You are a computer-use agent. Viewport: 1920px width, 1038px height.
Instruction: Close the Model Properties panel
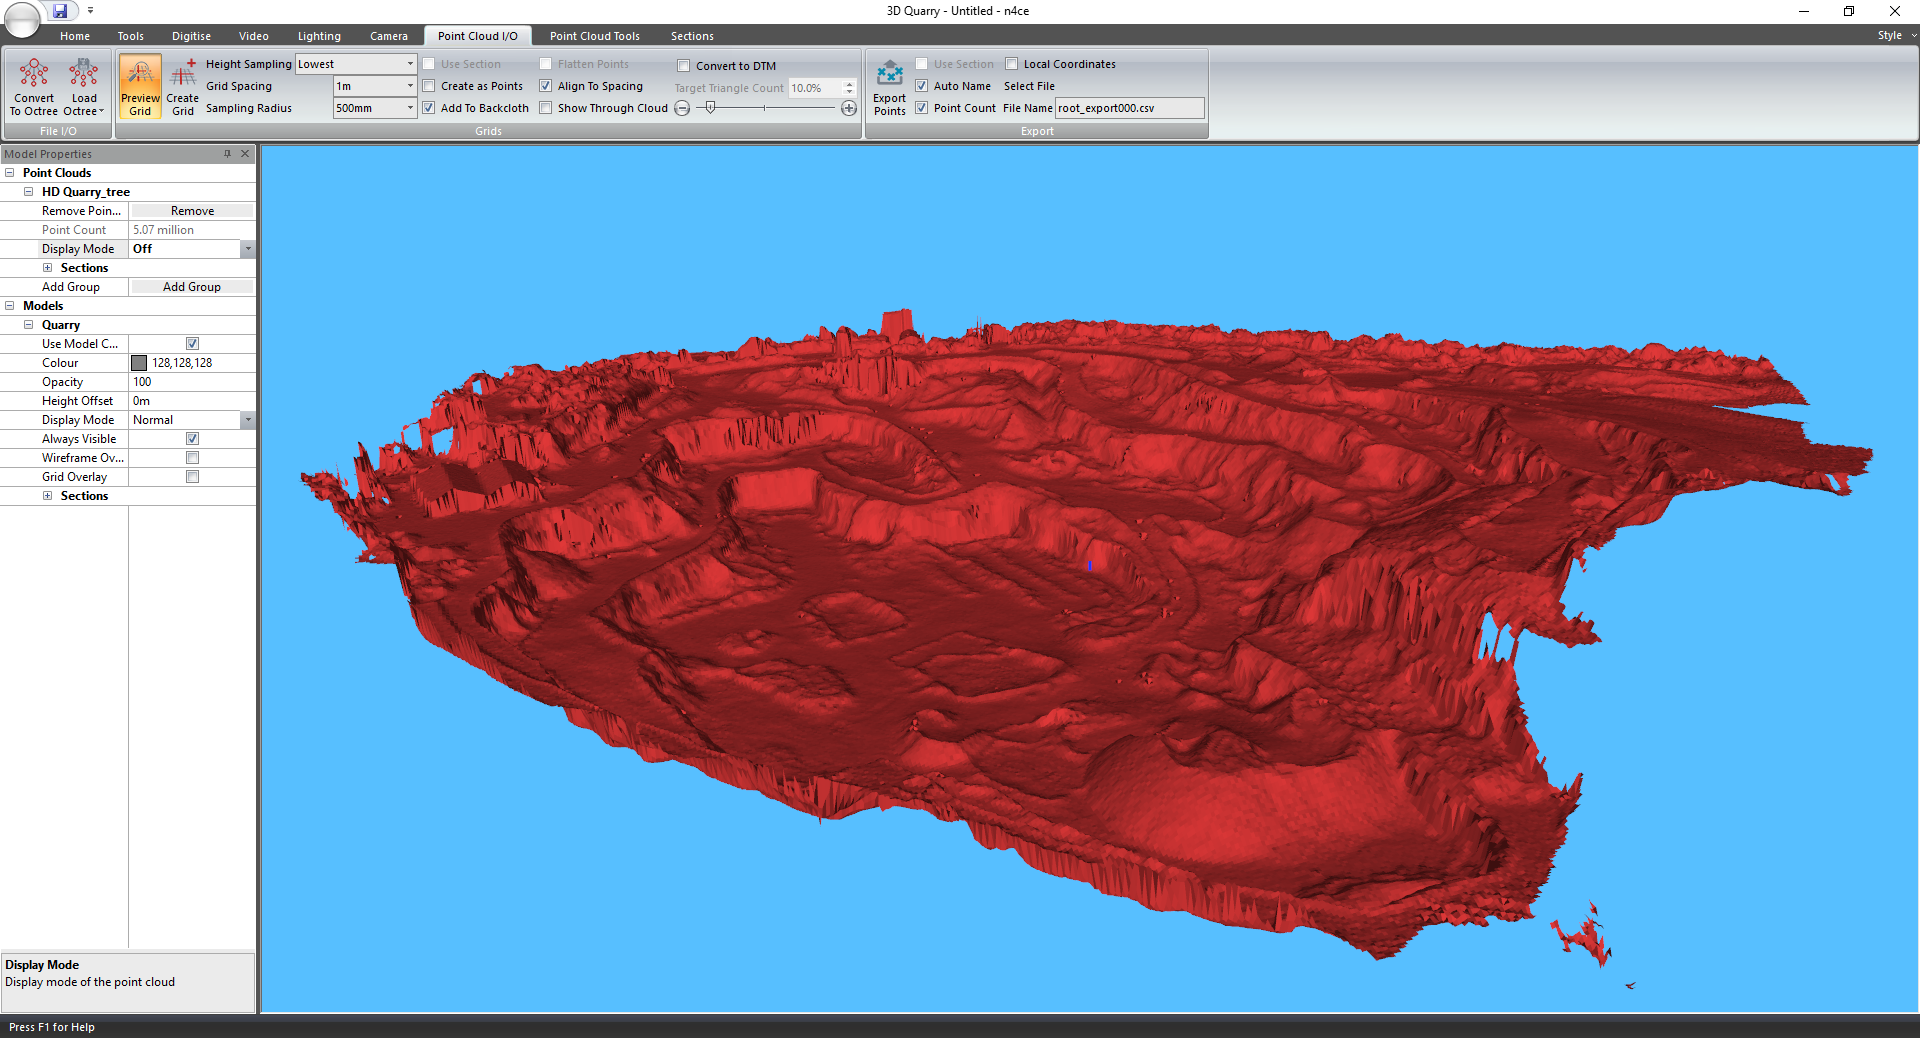pyautogui.click(x=245, y=153)
